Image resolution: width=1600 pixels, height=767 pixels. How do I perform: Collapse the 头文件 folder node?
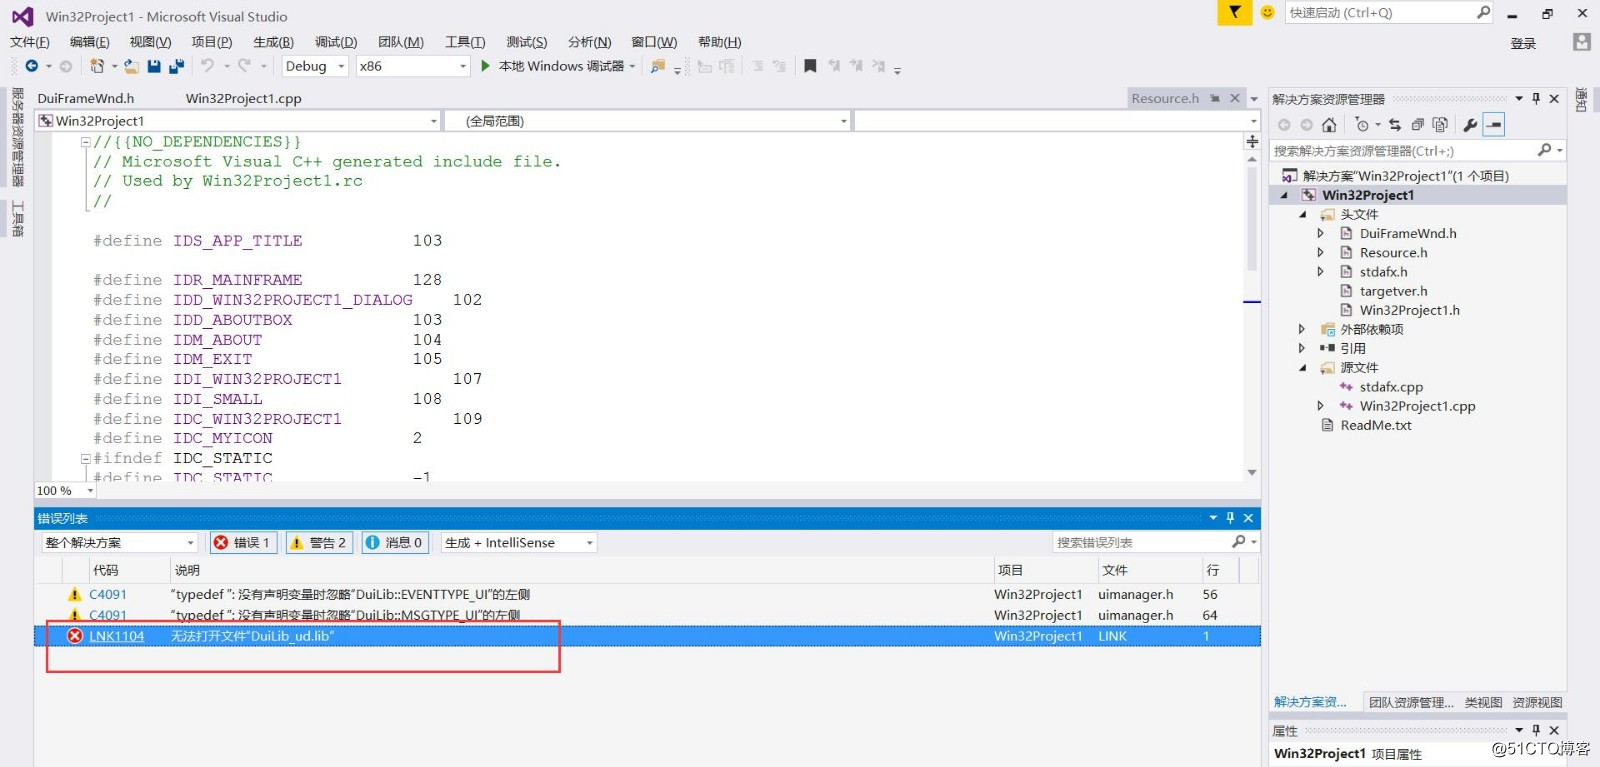click(1302, 214)
